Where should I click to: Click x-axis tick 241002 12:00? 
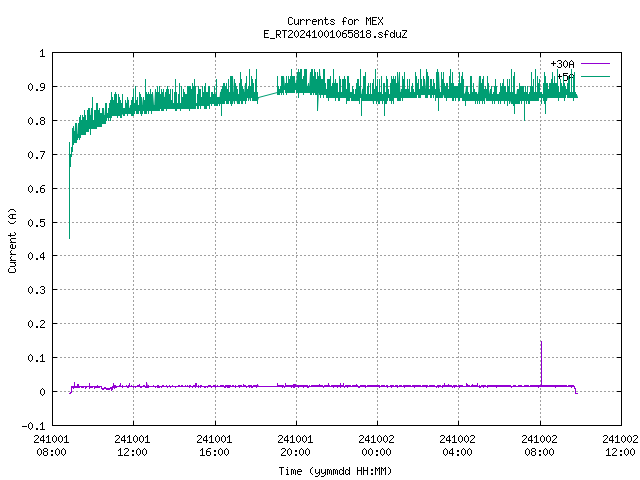click(620, 446)
